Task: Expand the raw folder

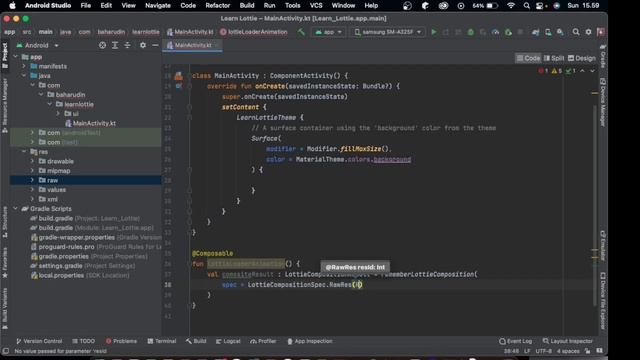Action: pyautogui.click(x=33, y=180)
